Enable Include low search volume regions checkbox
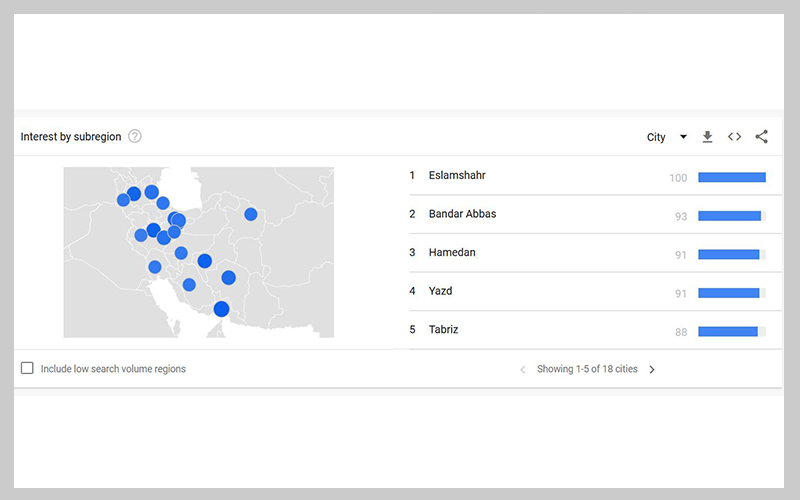800x500 pixels. pos(27,368)
